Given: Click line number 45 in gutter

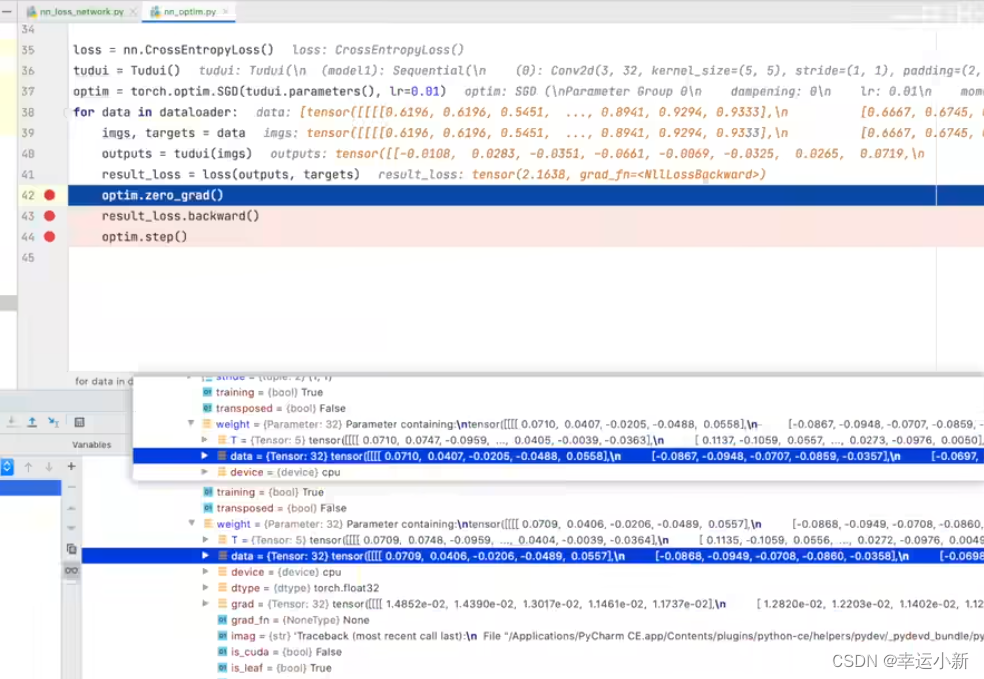Looking at the screenshot, I should [28, 257].
